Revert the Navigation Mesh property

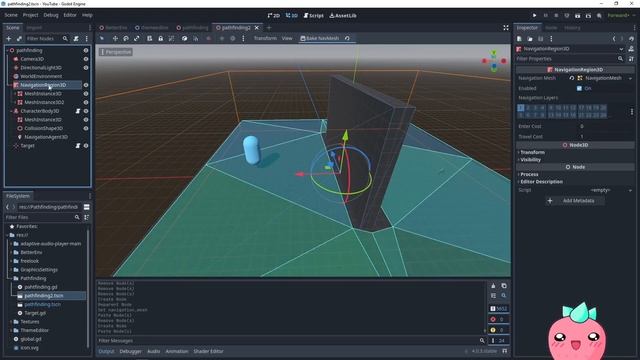coord(571,78)
